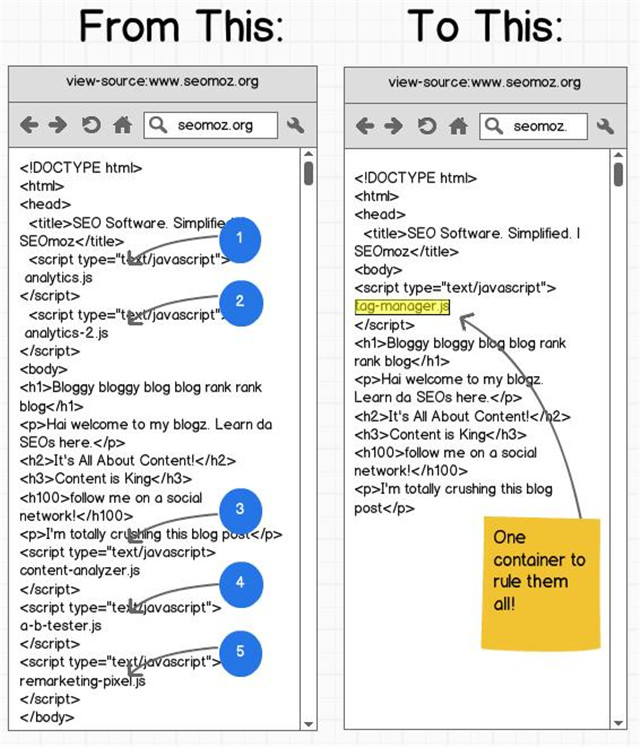This screenshot has width=640, height=747.
Task: Click '<html>' line in the left browser
Action: pyautogui.click(x=42, y=186)
